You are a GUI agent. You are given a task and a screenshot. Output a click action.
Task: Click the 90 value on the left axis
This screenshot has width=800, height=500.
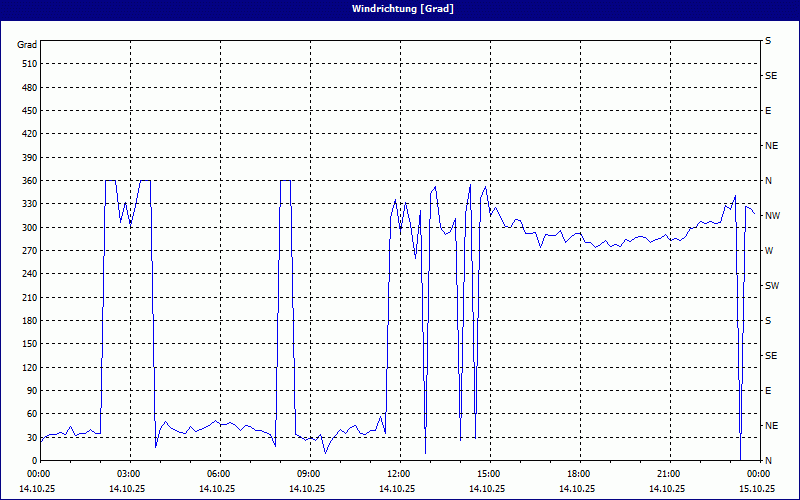30,391
